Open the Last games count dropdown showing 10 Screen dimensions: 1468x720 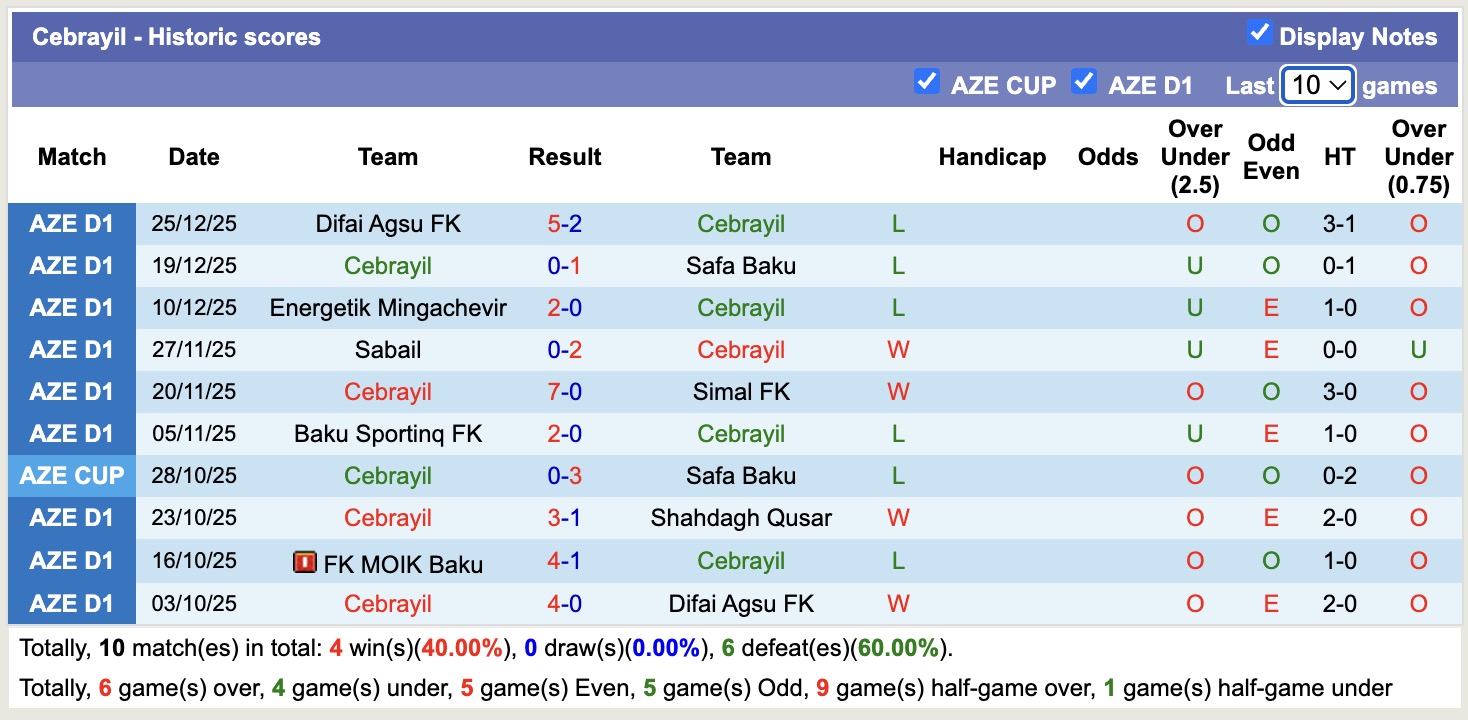1317,86
